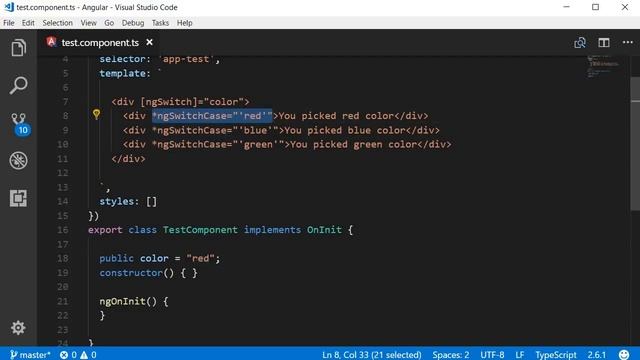Click line number 16 in the gutter
The height and width of the screenshot is (360, 640).
[62, 230]
